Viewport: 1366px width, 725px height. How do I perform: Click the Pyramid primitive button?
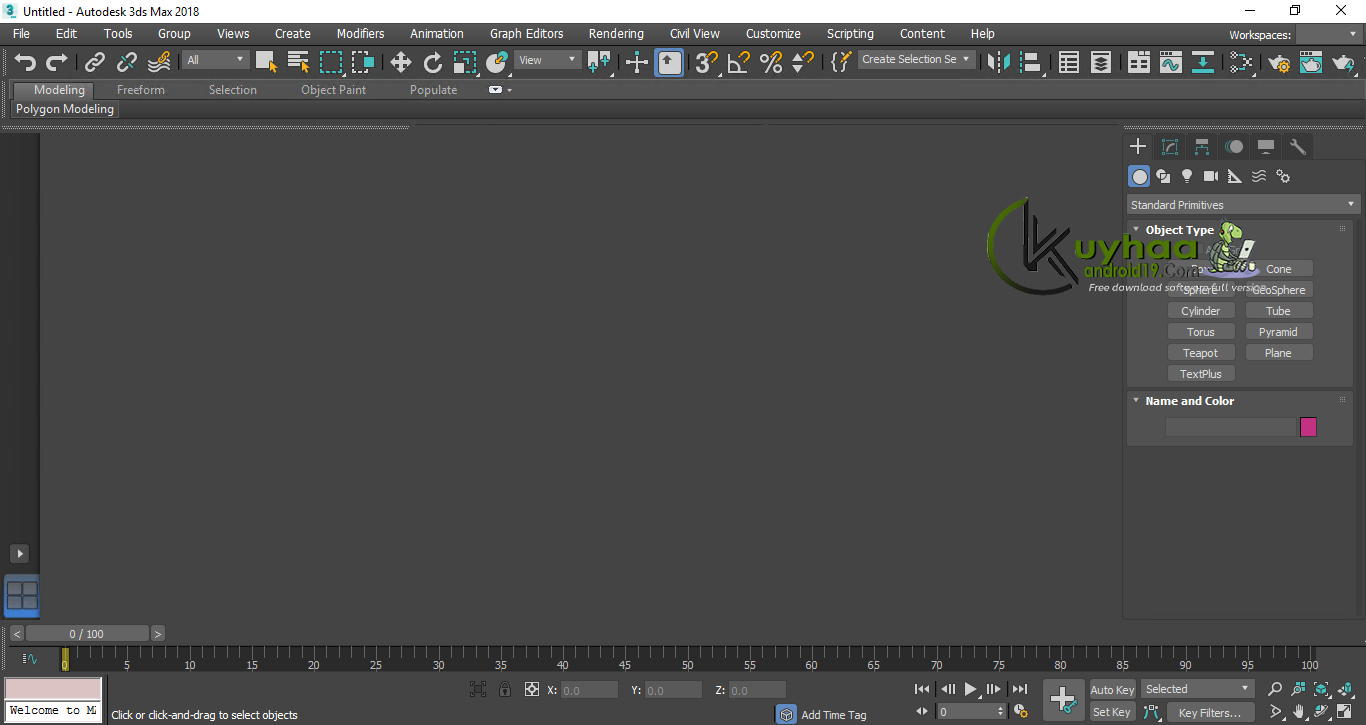1279,332
